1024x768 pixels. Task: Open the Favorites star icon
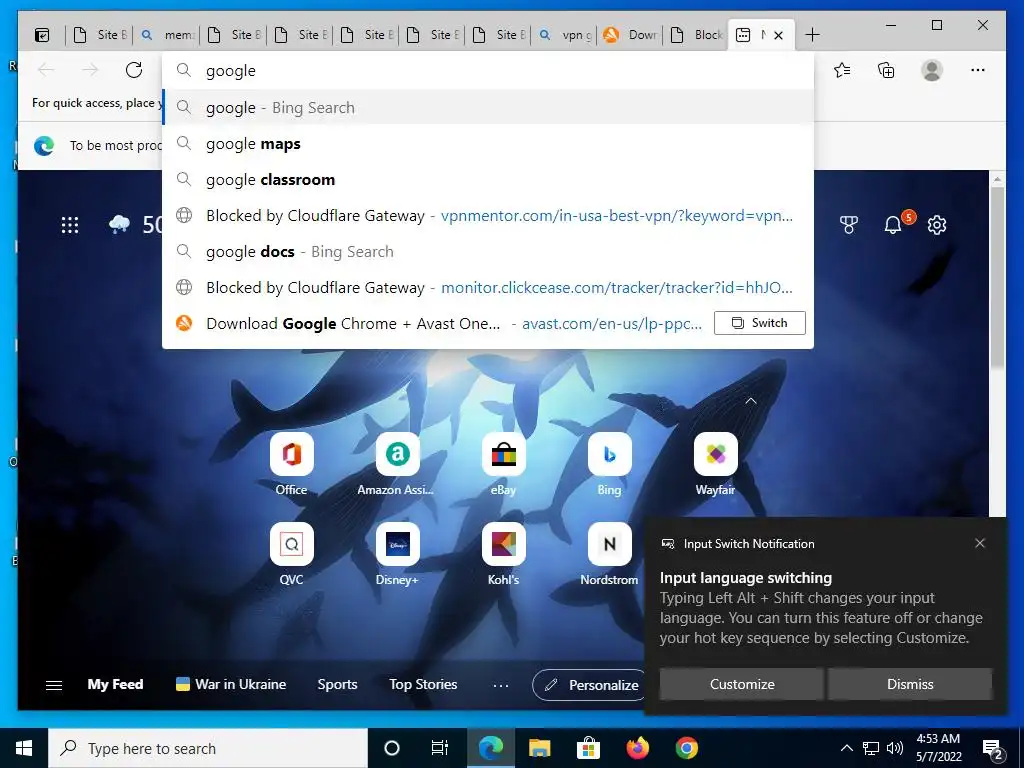pyautogui.click(x=842, y=70)
